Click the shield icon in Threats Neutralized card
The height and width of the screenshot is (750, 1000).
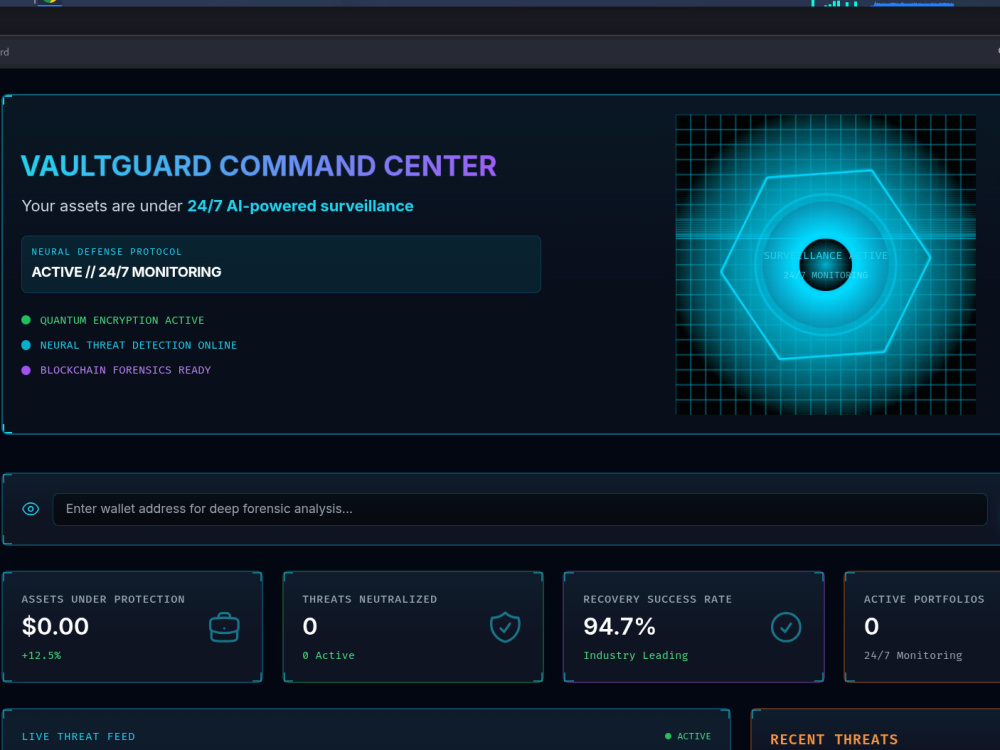click(505, 628)
